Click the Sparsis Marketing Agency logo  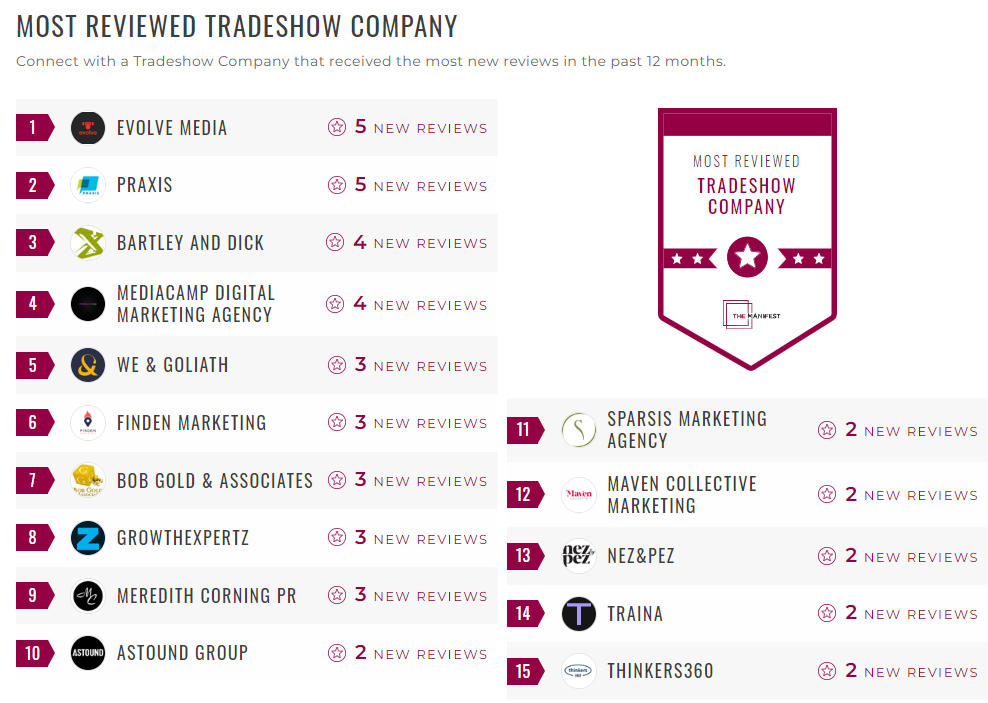tap(579, 430)
